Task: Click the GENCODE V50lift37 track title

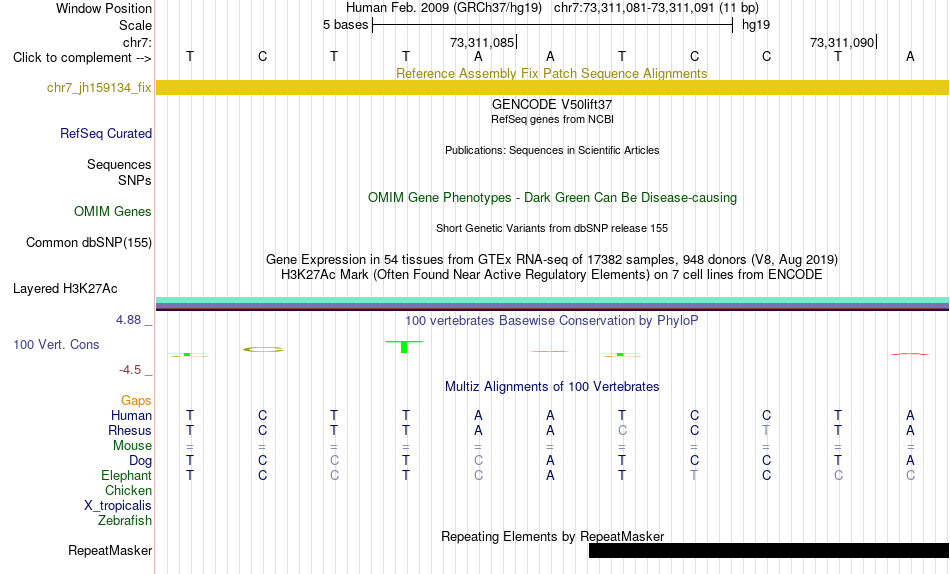Action: [552, 104]
